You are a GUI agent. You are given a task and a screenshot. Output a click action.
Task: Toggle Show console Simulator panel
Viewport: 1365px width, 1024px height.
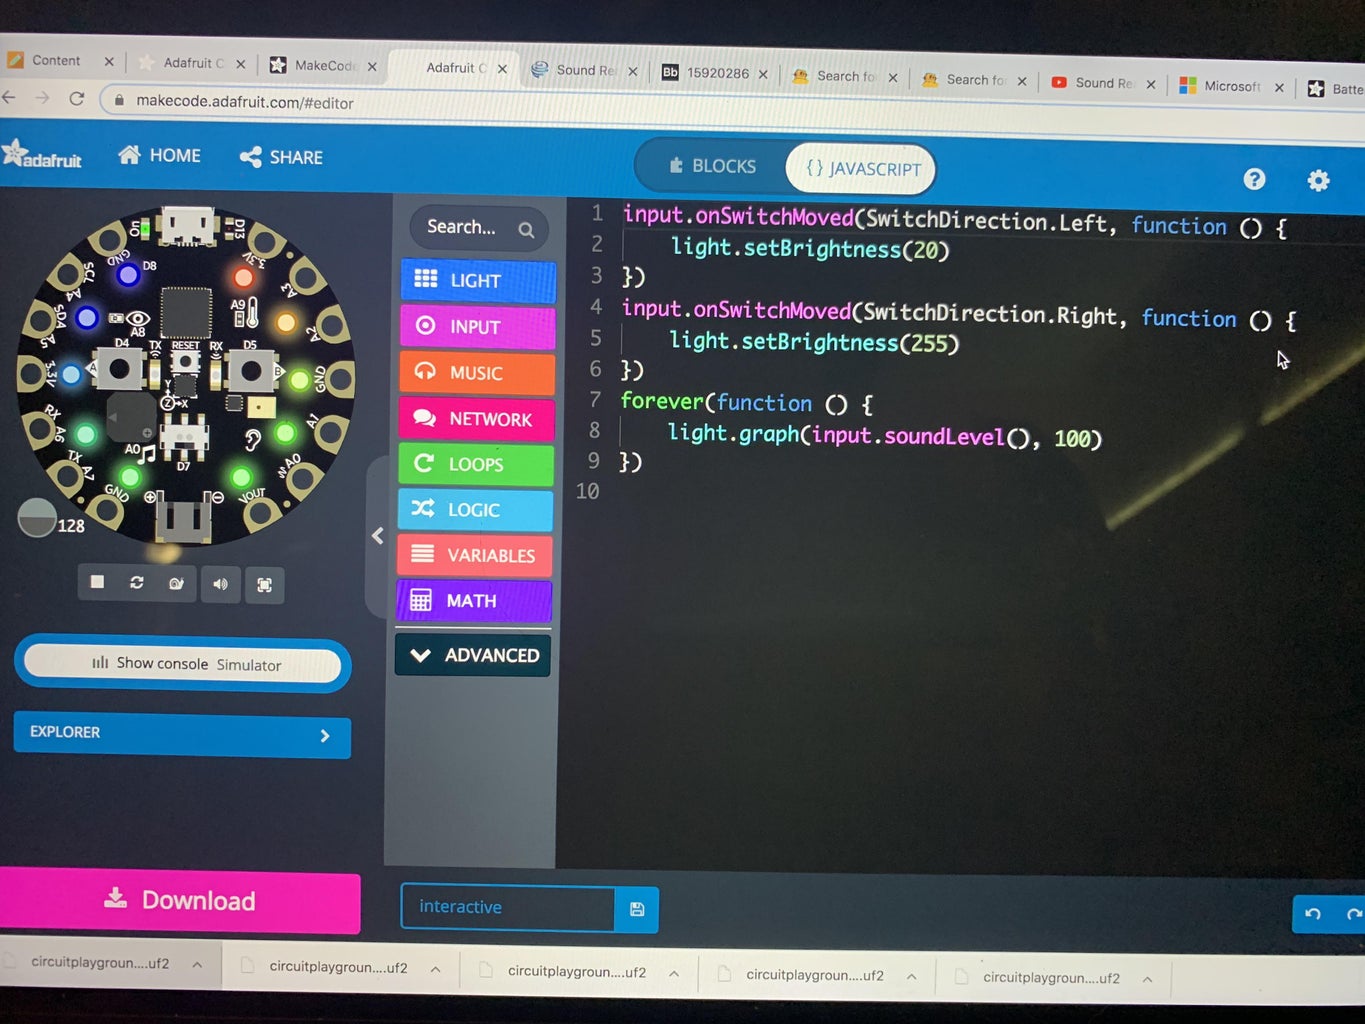182,664
